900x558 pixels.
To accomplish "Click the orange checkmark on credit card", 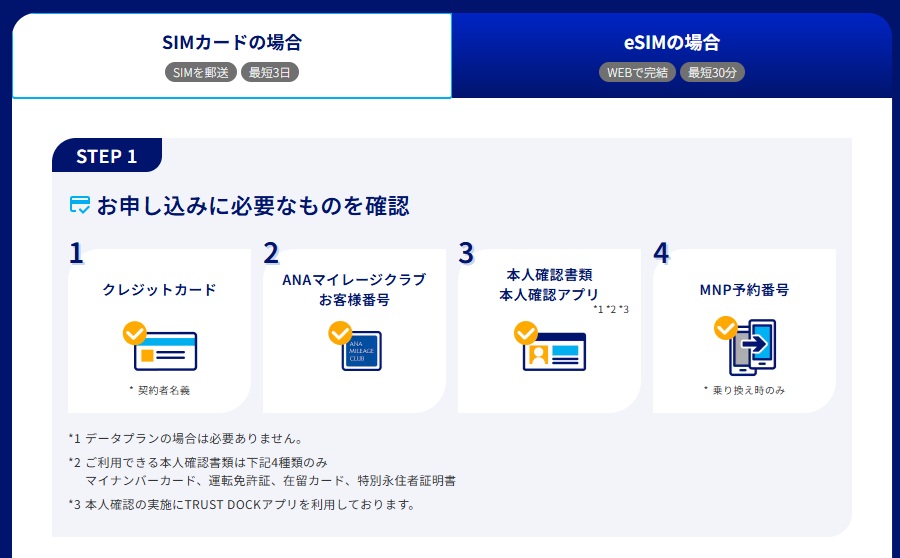I will 135,332.
